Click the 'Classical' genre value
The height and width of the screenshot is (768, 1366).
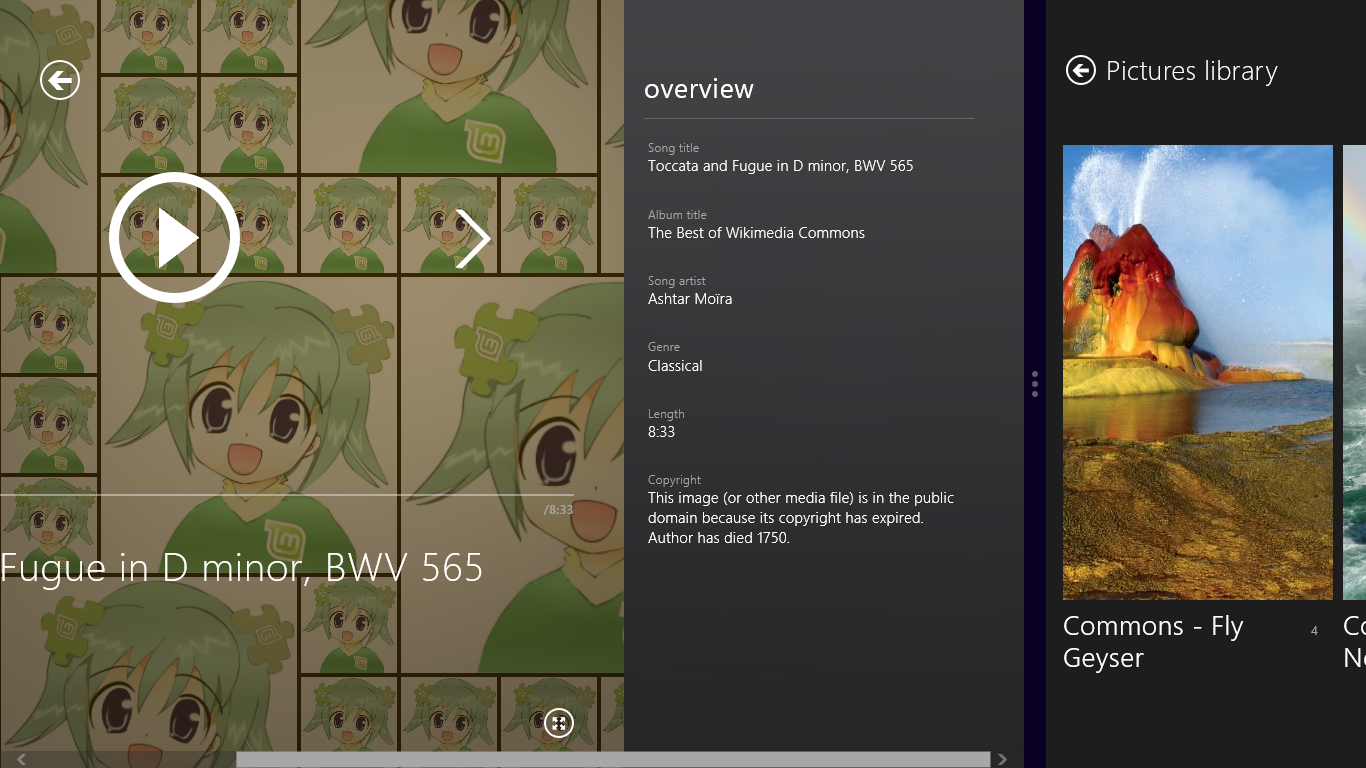[675, 366]
